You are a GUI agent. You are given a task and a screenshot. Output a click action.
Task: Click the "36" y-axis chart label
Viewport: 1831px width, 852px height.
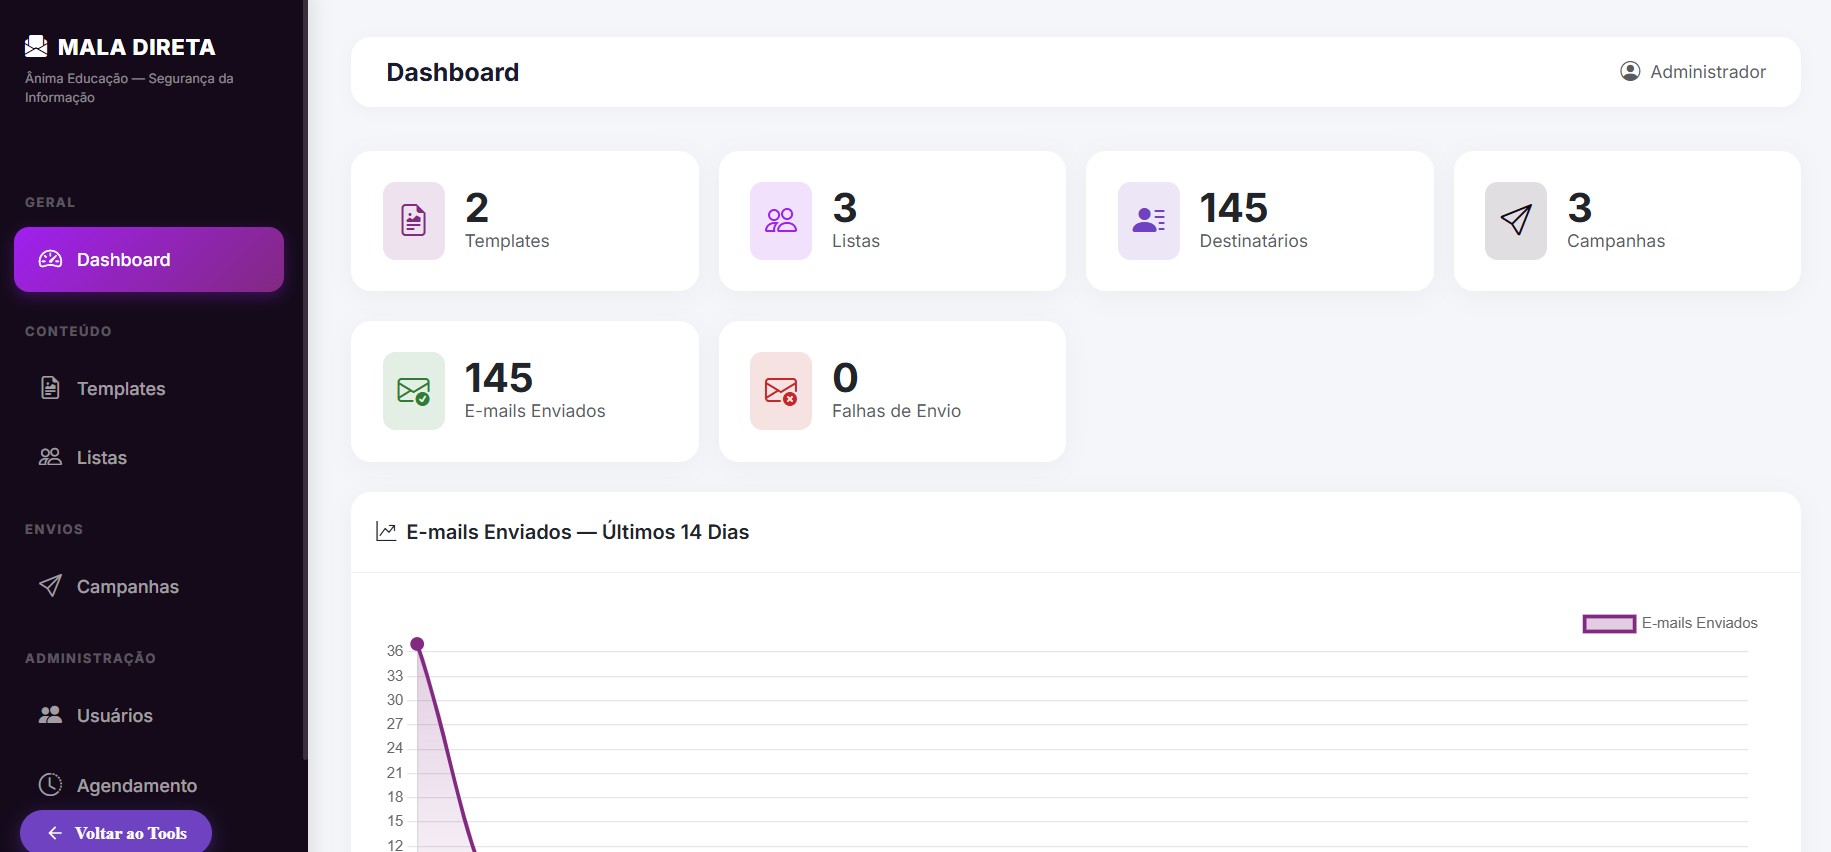tap(395, 651)
